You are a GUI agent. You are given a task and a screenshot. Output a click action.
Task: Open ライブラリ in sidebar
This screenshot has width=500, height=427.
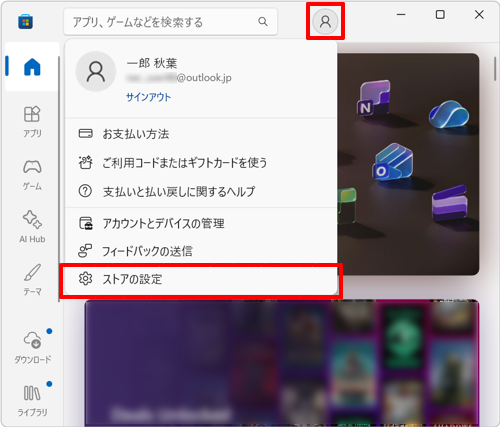tap(32, 401)
